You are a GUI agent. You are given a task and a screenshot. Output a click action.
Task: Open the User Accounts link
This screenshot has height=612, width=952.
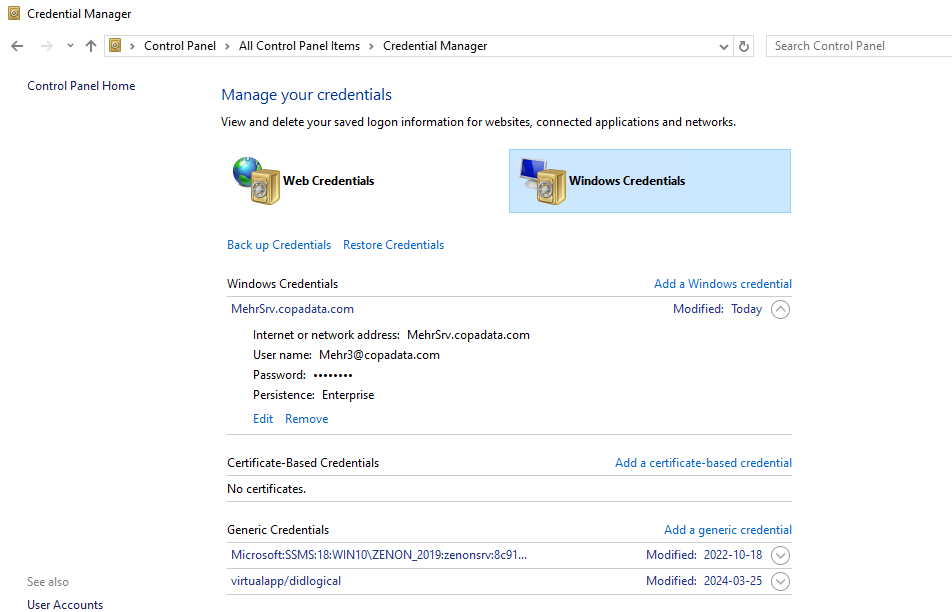tap(65, 604)
